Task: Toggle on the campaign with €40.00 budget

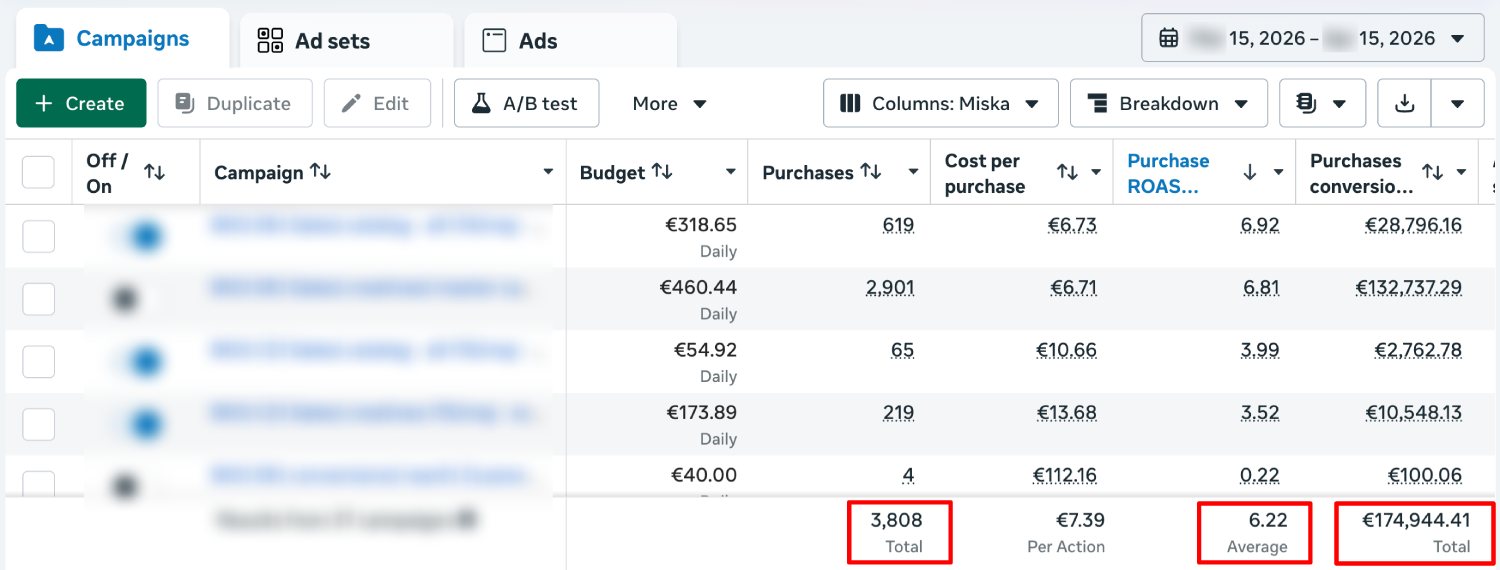Action: click(x=134, y=486)
